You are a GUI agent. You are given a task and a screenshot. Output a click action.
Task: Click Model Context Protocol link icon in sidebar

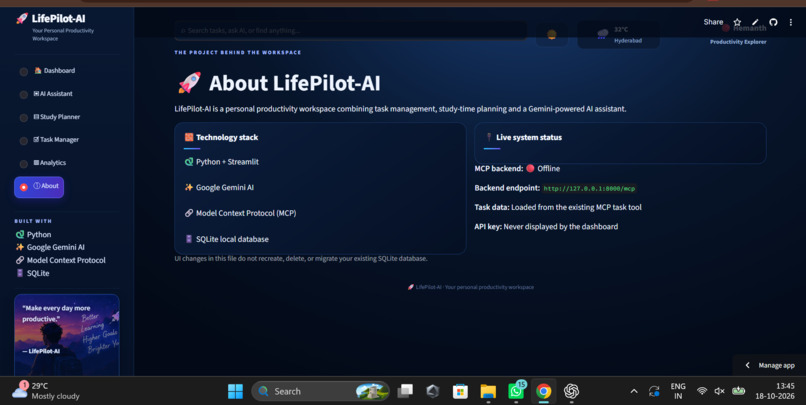pyautogui.click(x=20, y=260)
